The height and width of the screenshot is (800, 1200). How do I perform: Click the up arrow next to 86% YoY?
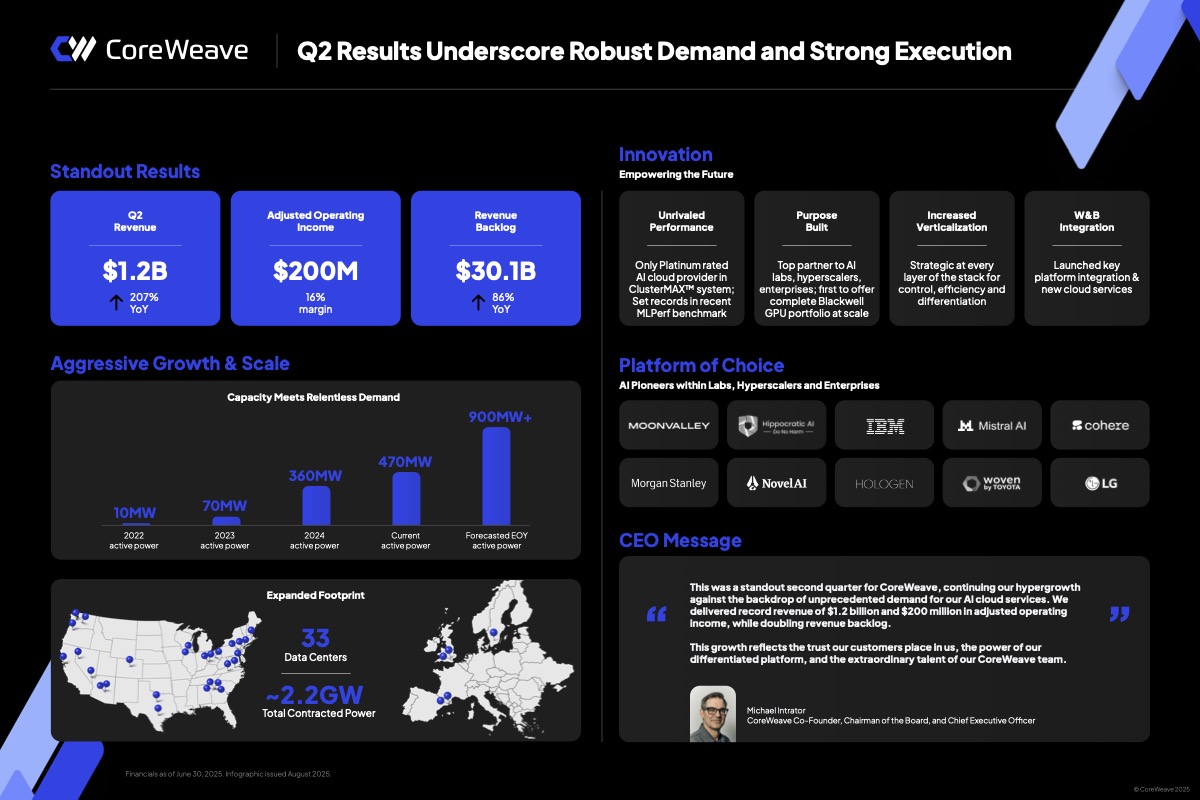point(478,303)
